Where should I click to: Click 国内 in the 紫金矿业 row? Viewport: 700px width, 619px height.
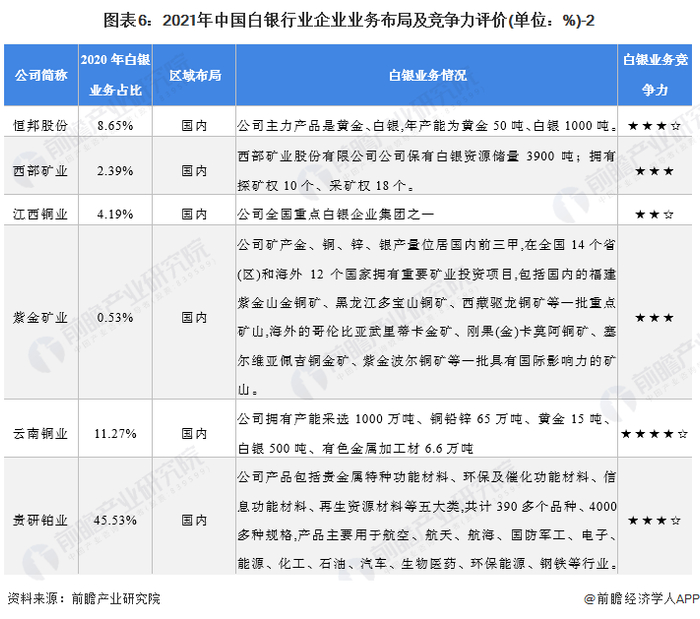[x=194, y=317]
